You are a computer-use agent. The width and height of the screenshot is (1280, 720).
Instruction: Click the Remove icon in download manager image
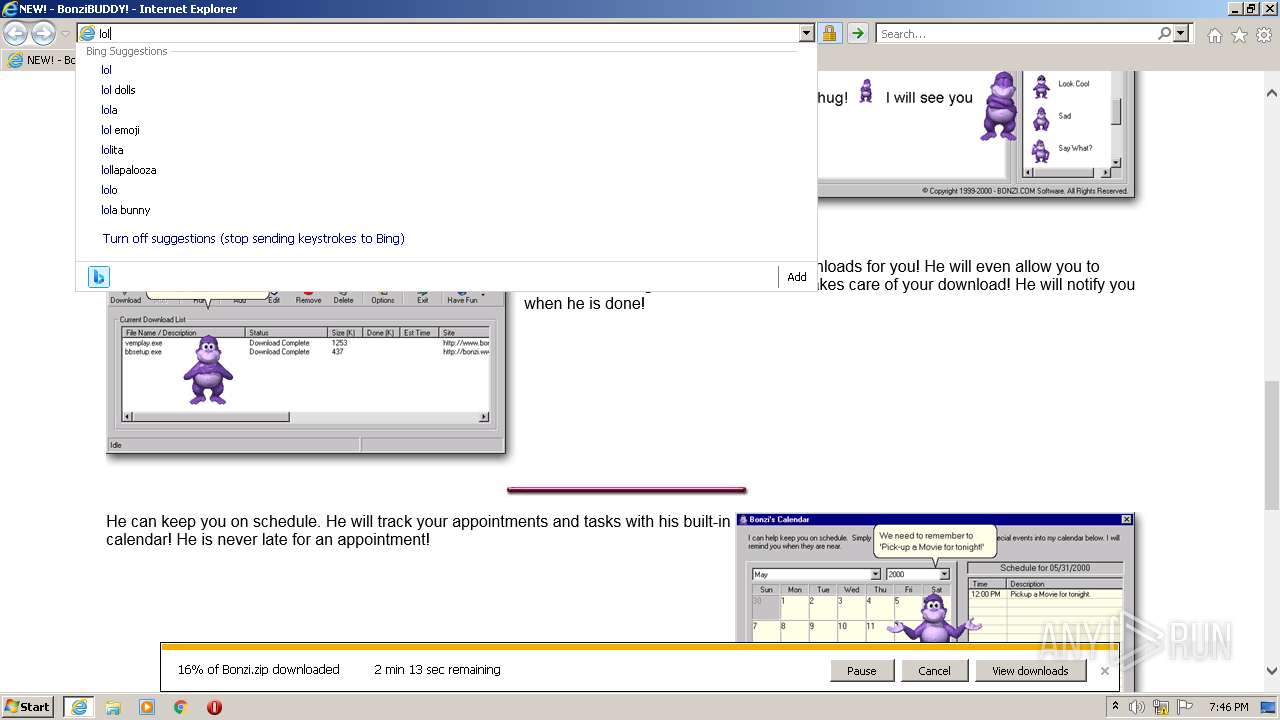pos(308,298)
